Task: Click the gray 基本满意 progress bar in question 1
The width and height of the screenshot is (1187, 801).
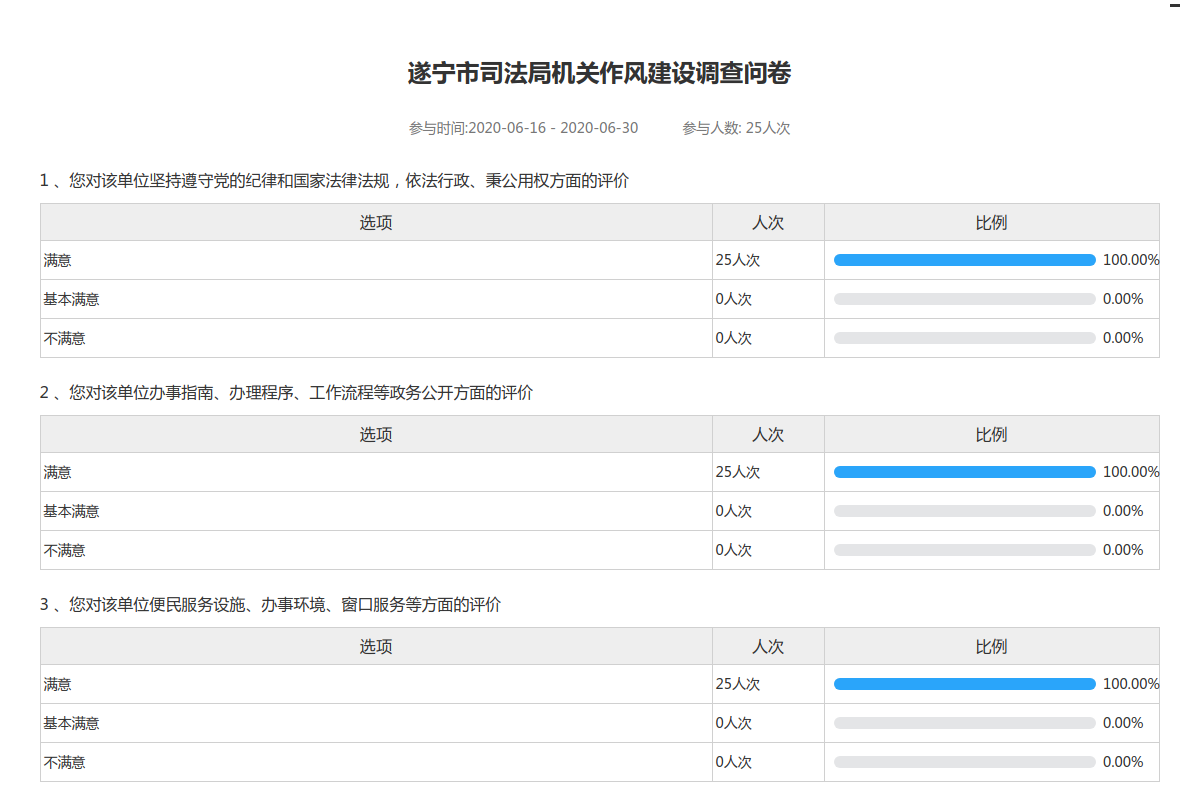Action: [964, 299]
